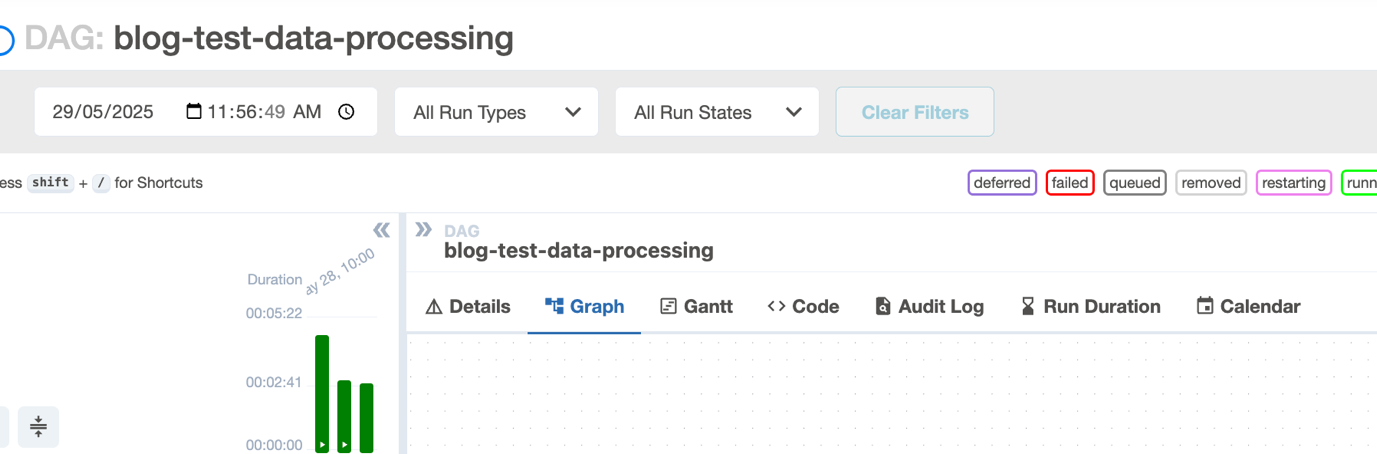This screenshot has height=454, width=1377.
Task: Click the play marker on first run bar
Action: (x=322, y=443)
